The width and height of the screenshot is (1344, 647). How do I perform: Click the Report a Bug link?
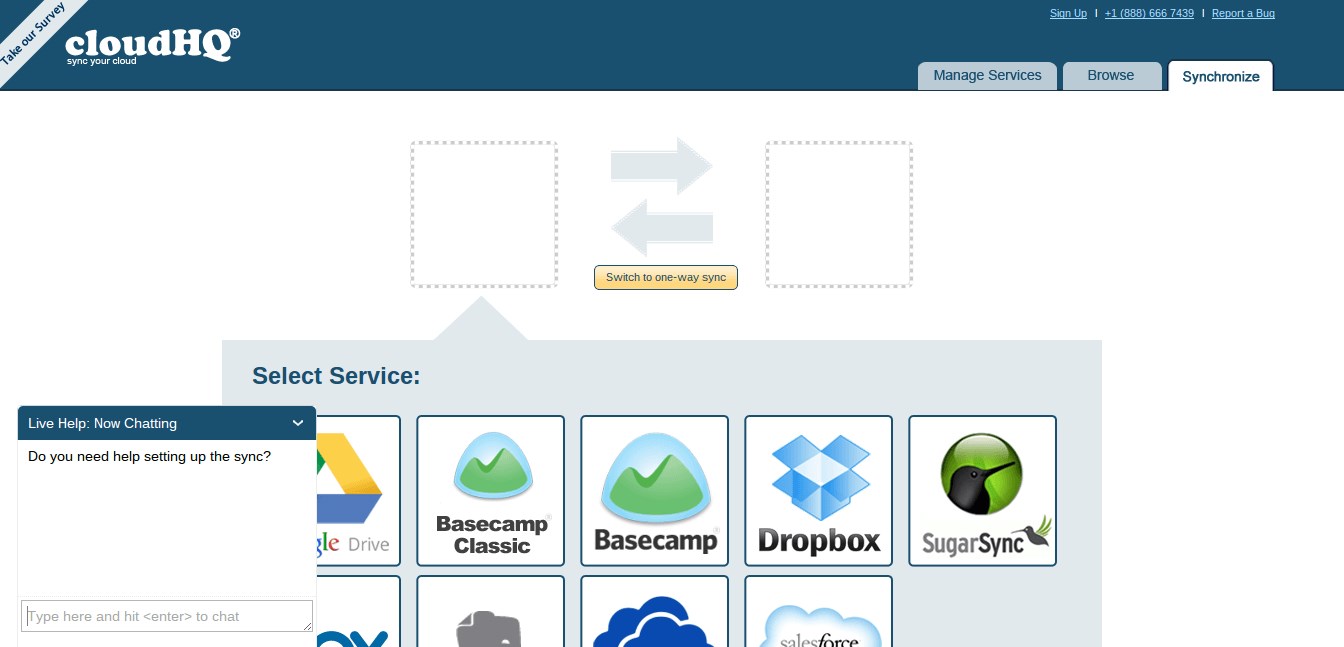click(x=1243, y=13)
